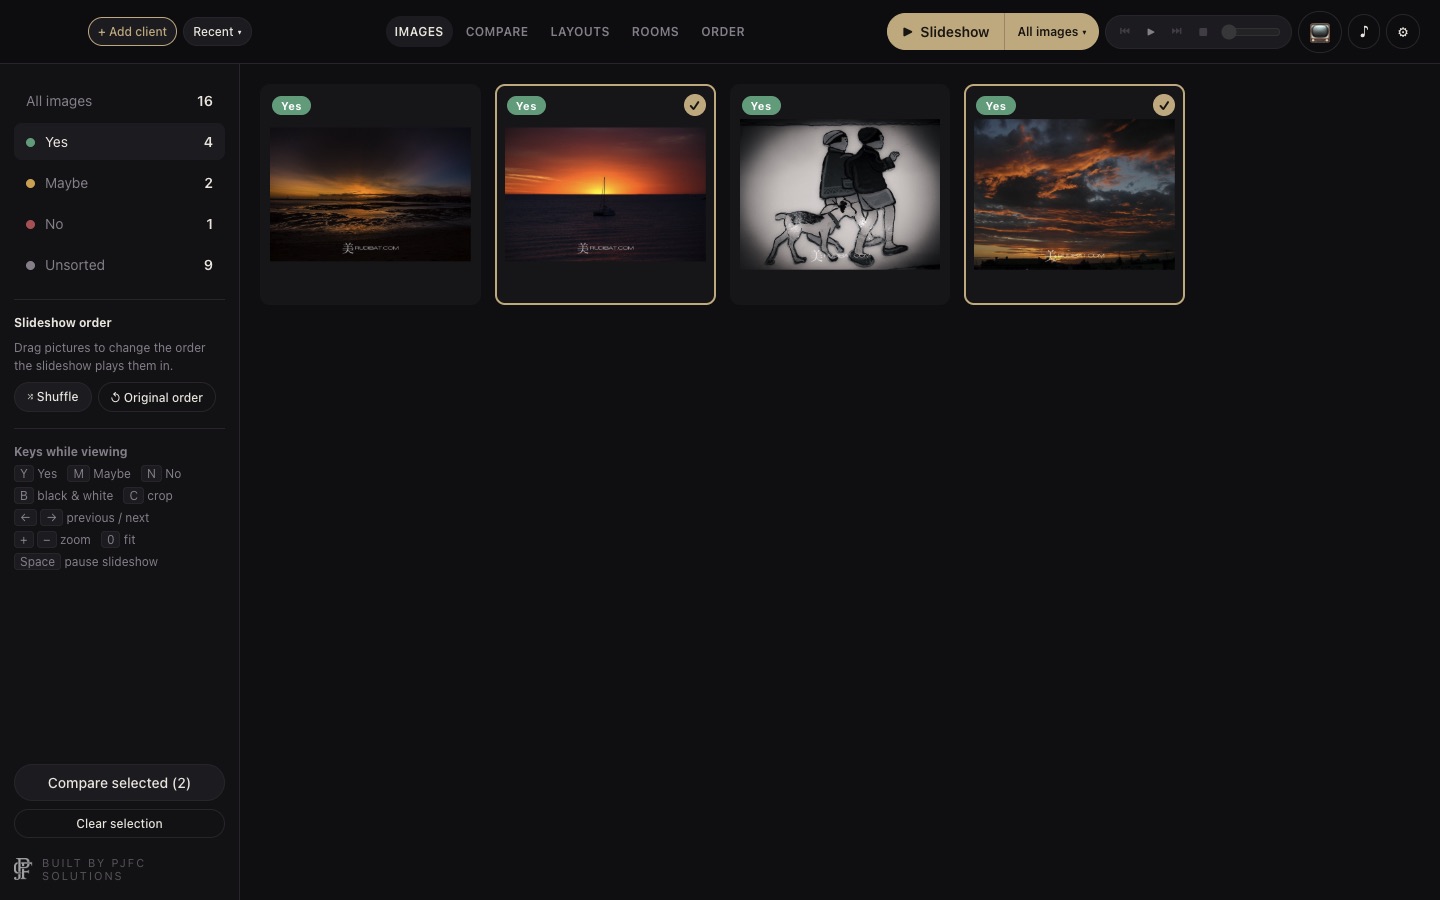This screenshot has height=900, width=1440.
Task: Adjust the slideshow speed slider
Action: tap(1250, 32)
